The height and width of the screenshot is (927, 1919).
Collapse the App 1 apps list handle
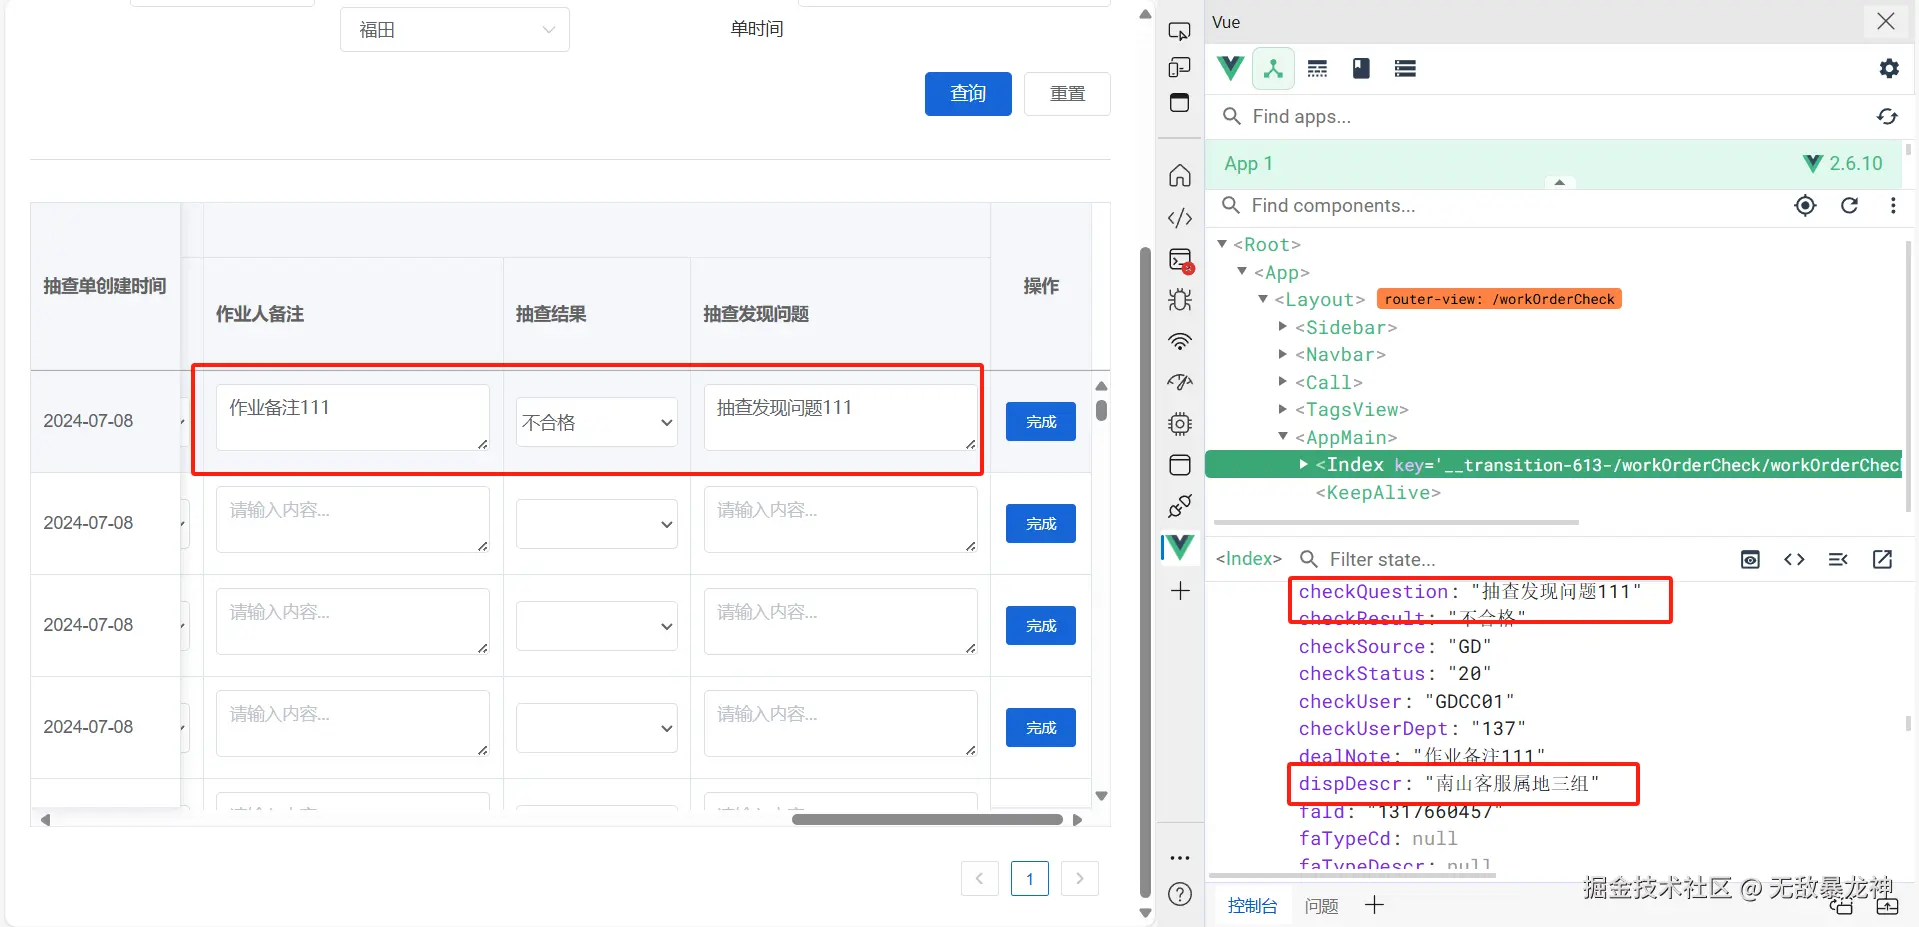click(x=1559, y=182)
